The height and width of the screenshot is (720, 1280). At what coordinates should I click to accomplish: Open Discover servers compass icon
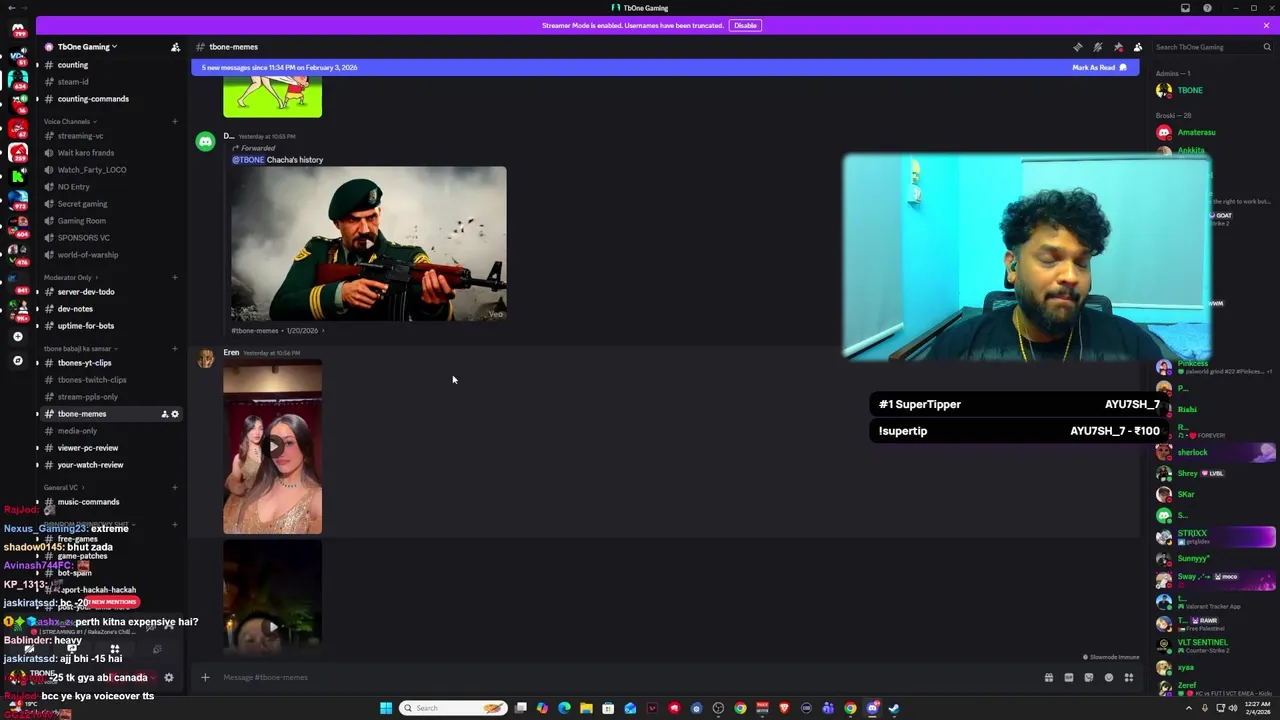tap(17, 360)
